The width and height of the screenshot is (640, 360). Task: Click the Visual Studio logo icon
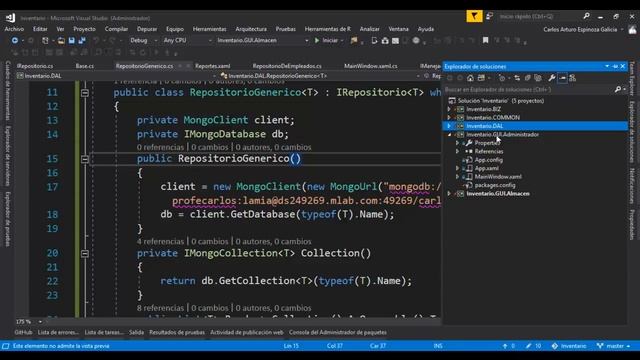tap(11, 18)
